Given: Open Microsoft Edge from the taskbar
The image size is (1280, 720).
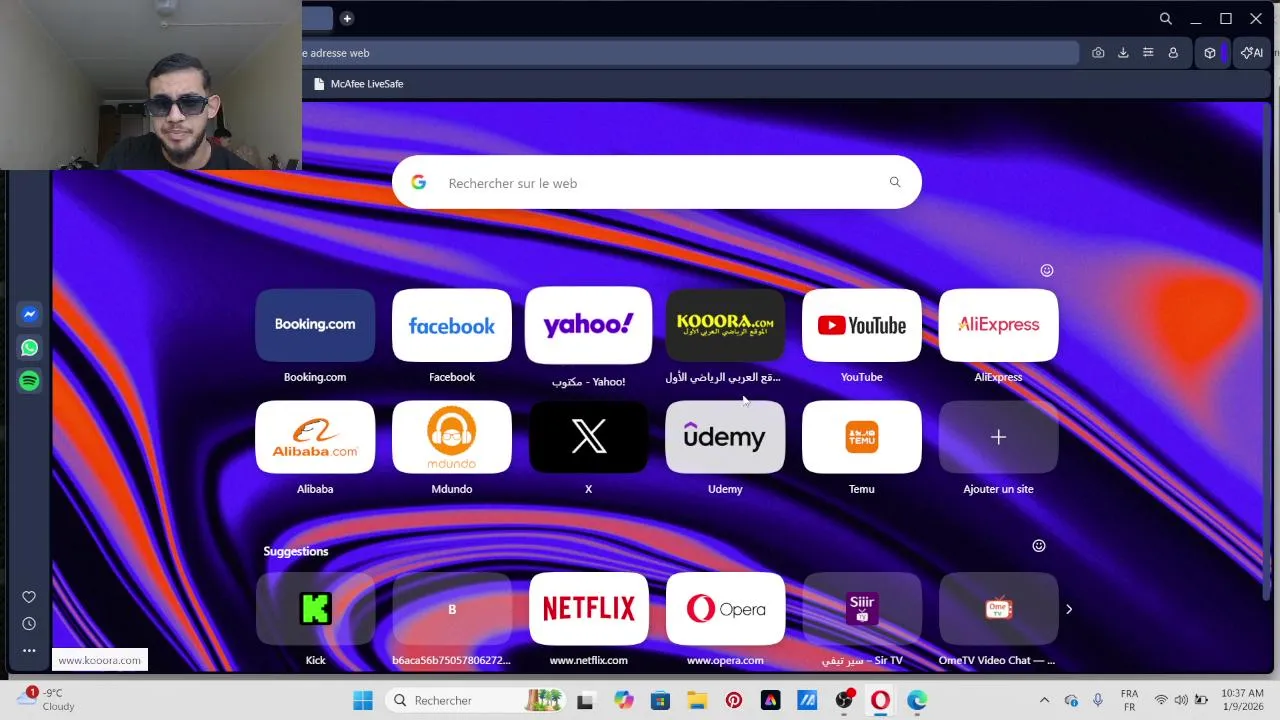Looking at the screenshot, I should tap(917, 700).
